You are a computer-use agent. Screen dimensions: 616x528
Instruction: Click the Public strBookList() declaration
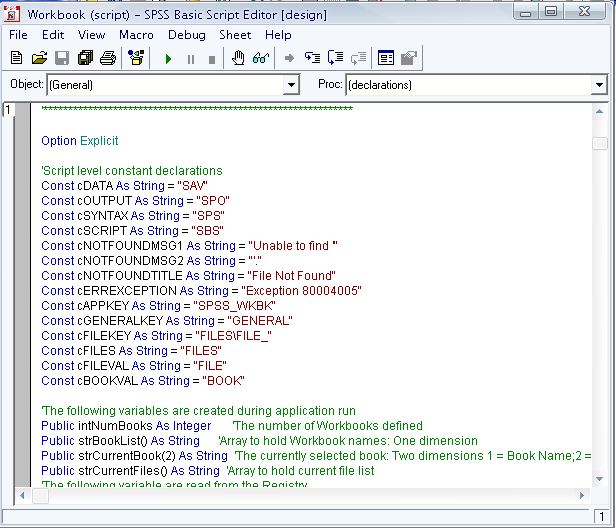point(121,441)
